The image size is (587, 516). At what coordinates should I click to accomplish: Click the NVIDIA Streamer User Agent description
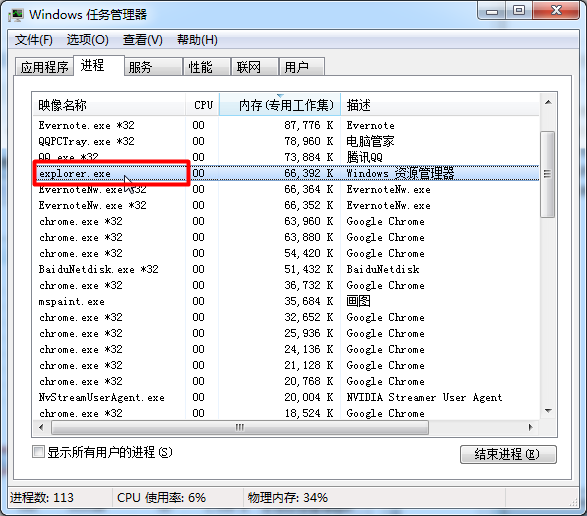point(424,397)
